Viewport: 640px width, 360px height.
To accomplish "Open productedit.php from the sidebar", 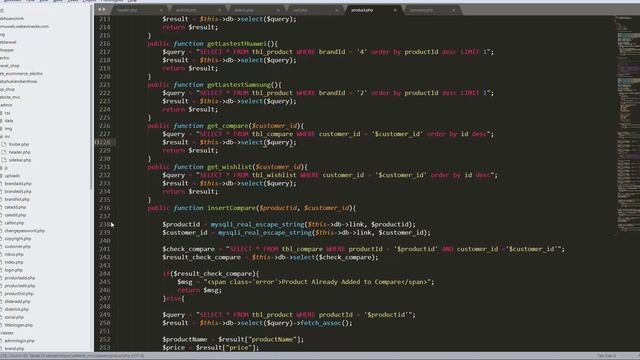I will point(20,286).
